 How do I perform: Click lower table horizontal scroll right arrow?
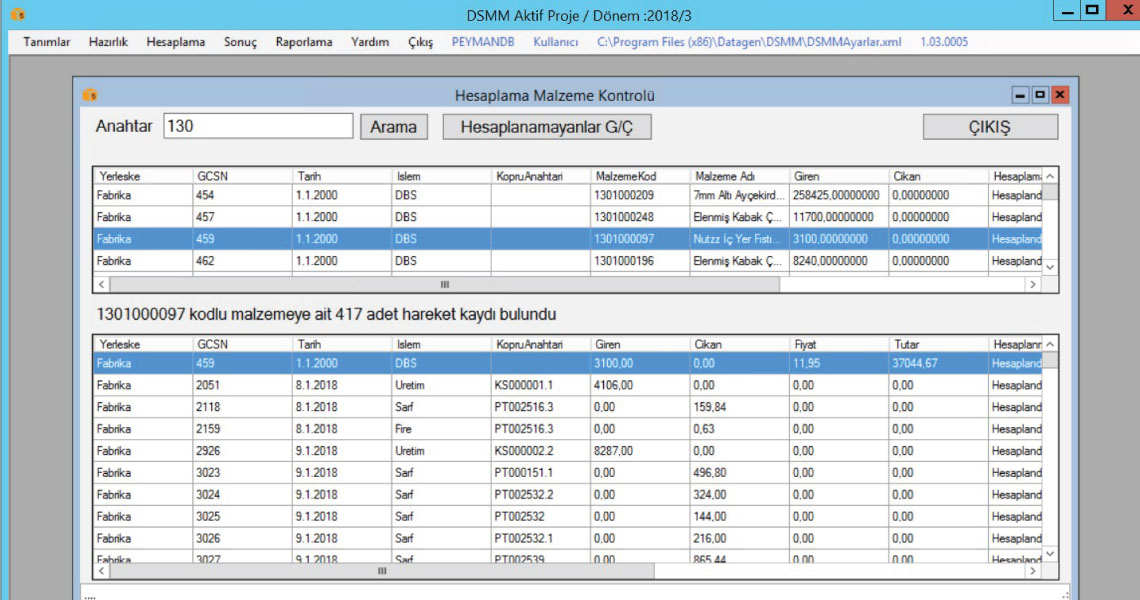1033,571
